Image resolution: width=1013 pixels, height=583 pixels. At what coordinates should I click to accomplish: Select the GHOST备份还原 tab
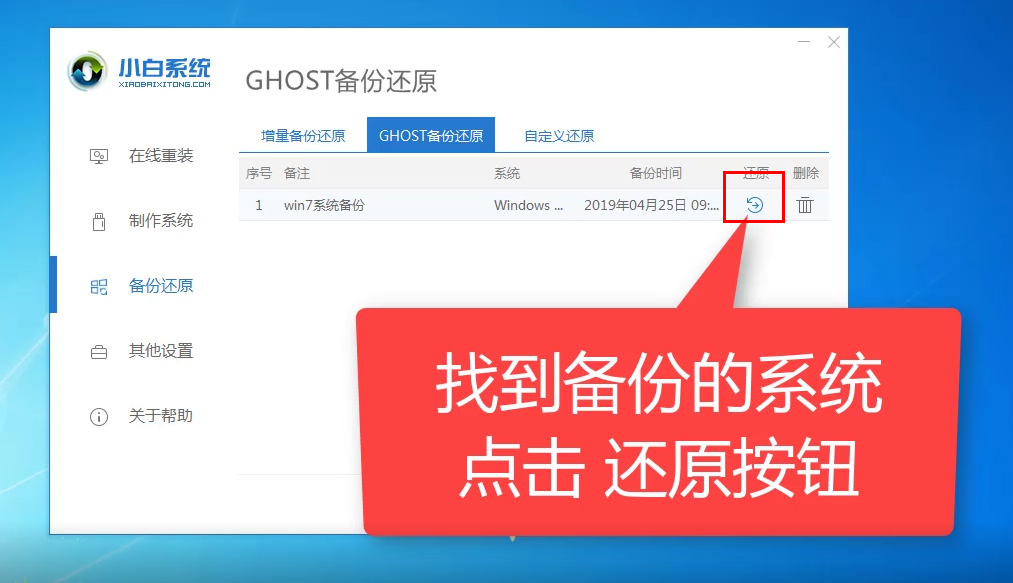pyautogui.click(x=431, y=135)
